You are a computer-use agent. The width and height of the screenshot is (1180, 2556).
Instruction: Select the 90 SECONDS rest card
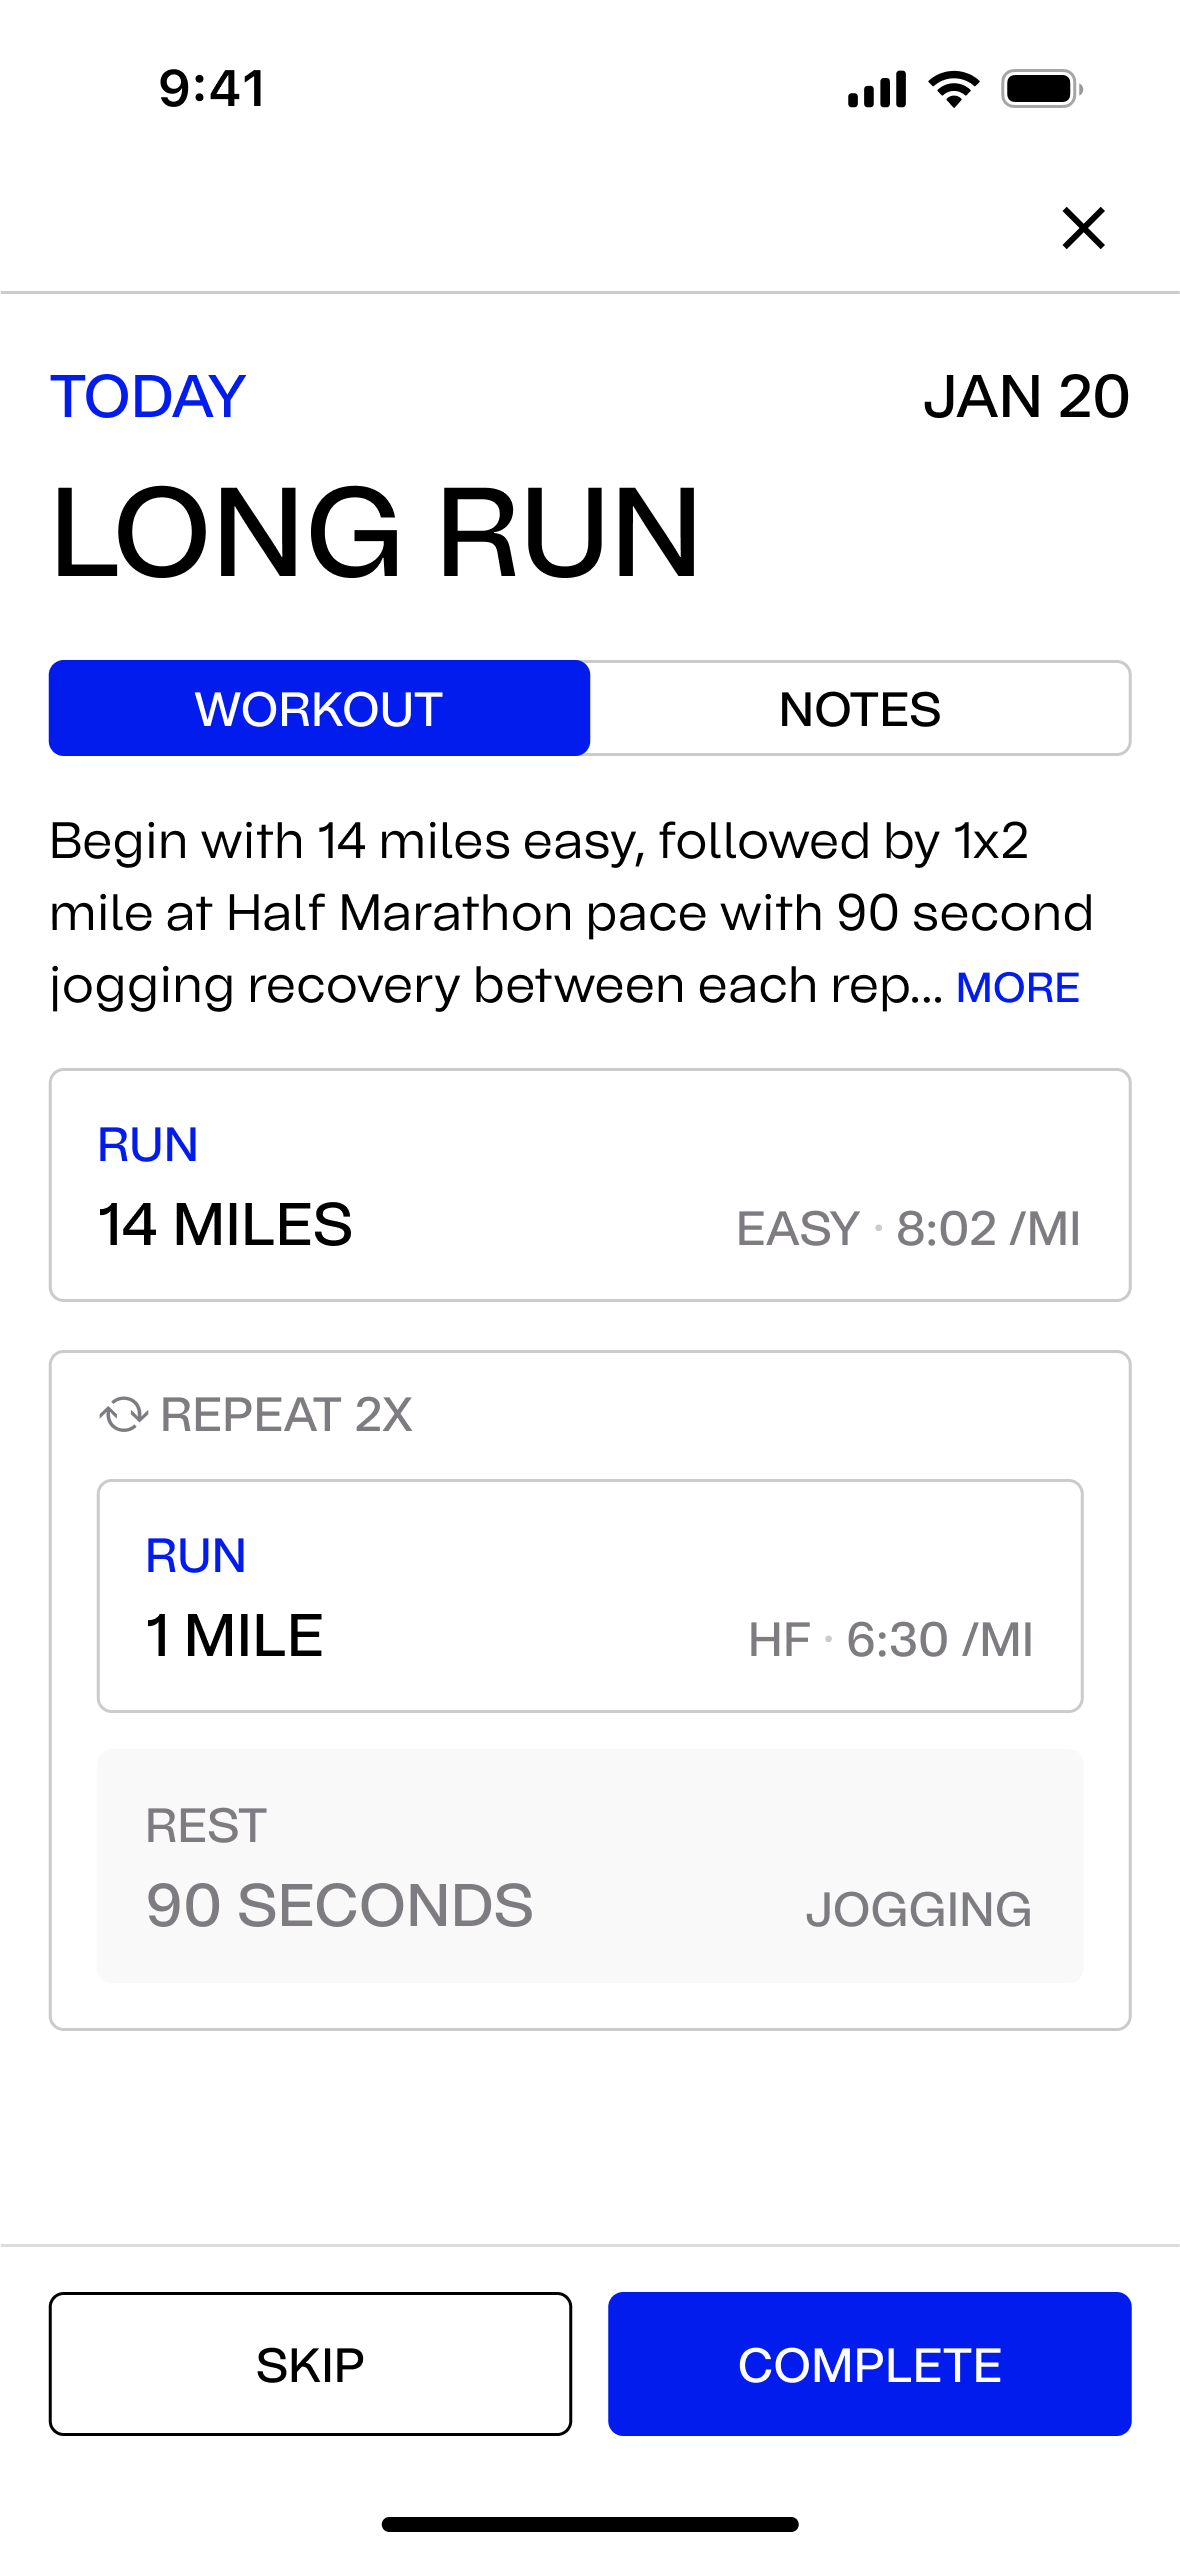[x=590, y=1866]
